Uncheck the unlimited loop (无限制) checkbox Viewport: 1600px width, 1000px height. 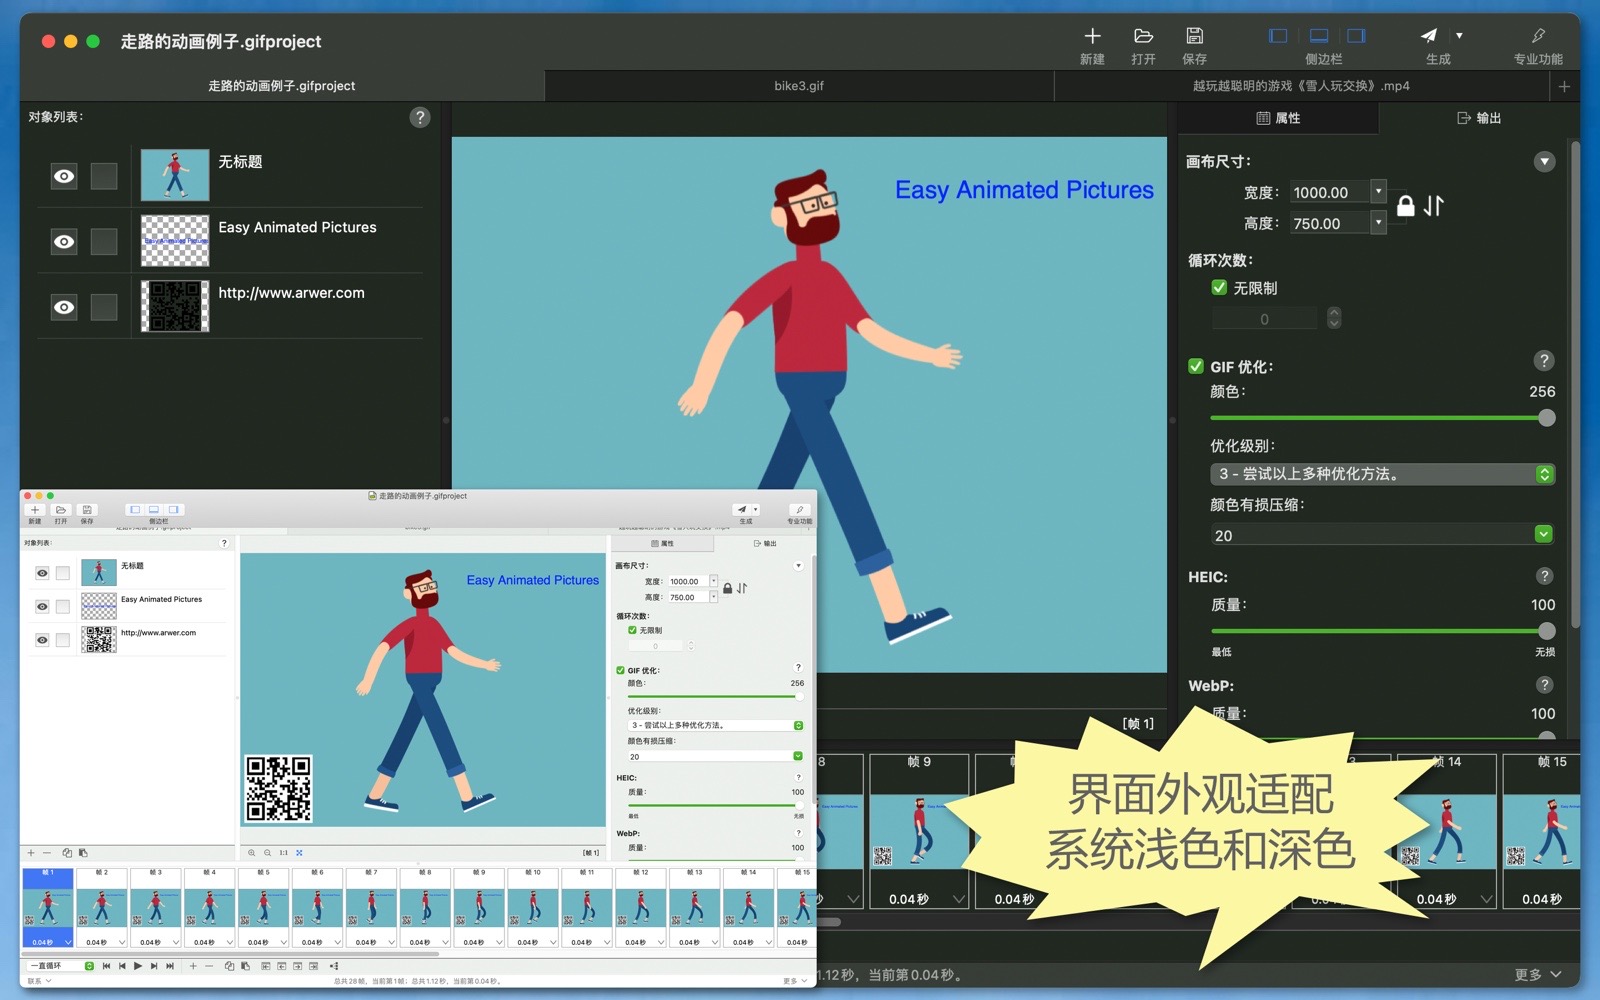pos(1219,288)
